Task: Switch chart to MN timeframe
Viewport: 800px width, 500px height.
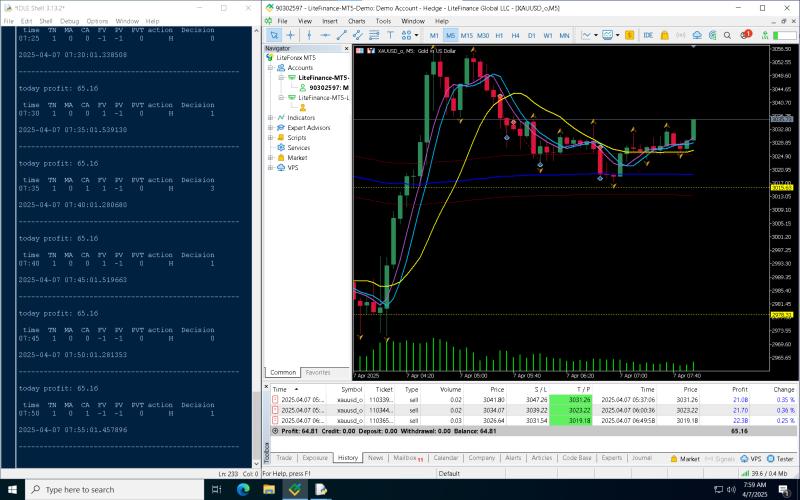Action: [564, 35]
